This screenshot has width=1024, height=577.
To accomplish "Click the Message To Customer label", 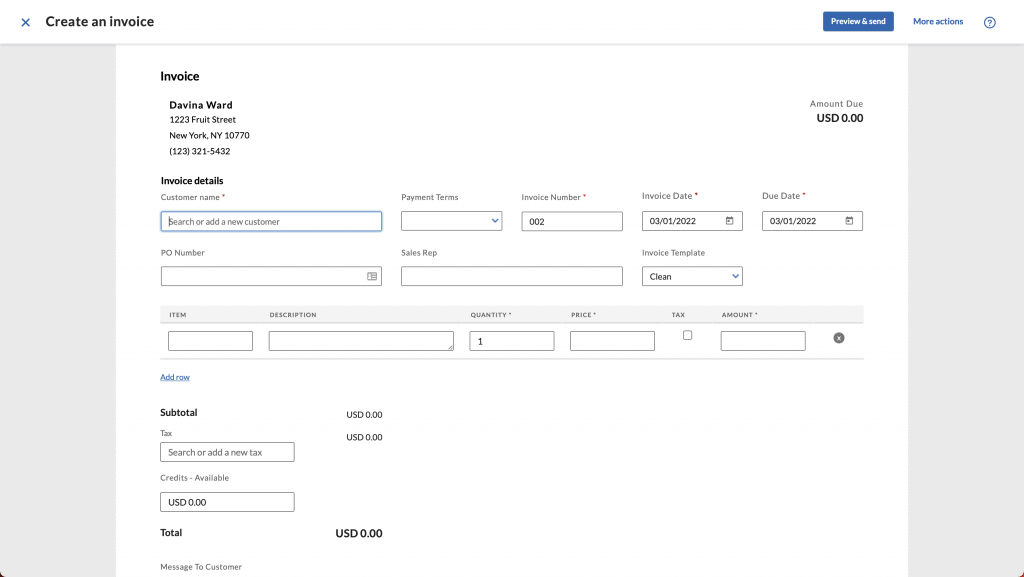I will pos(201,567).
